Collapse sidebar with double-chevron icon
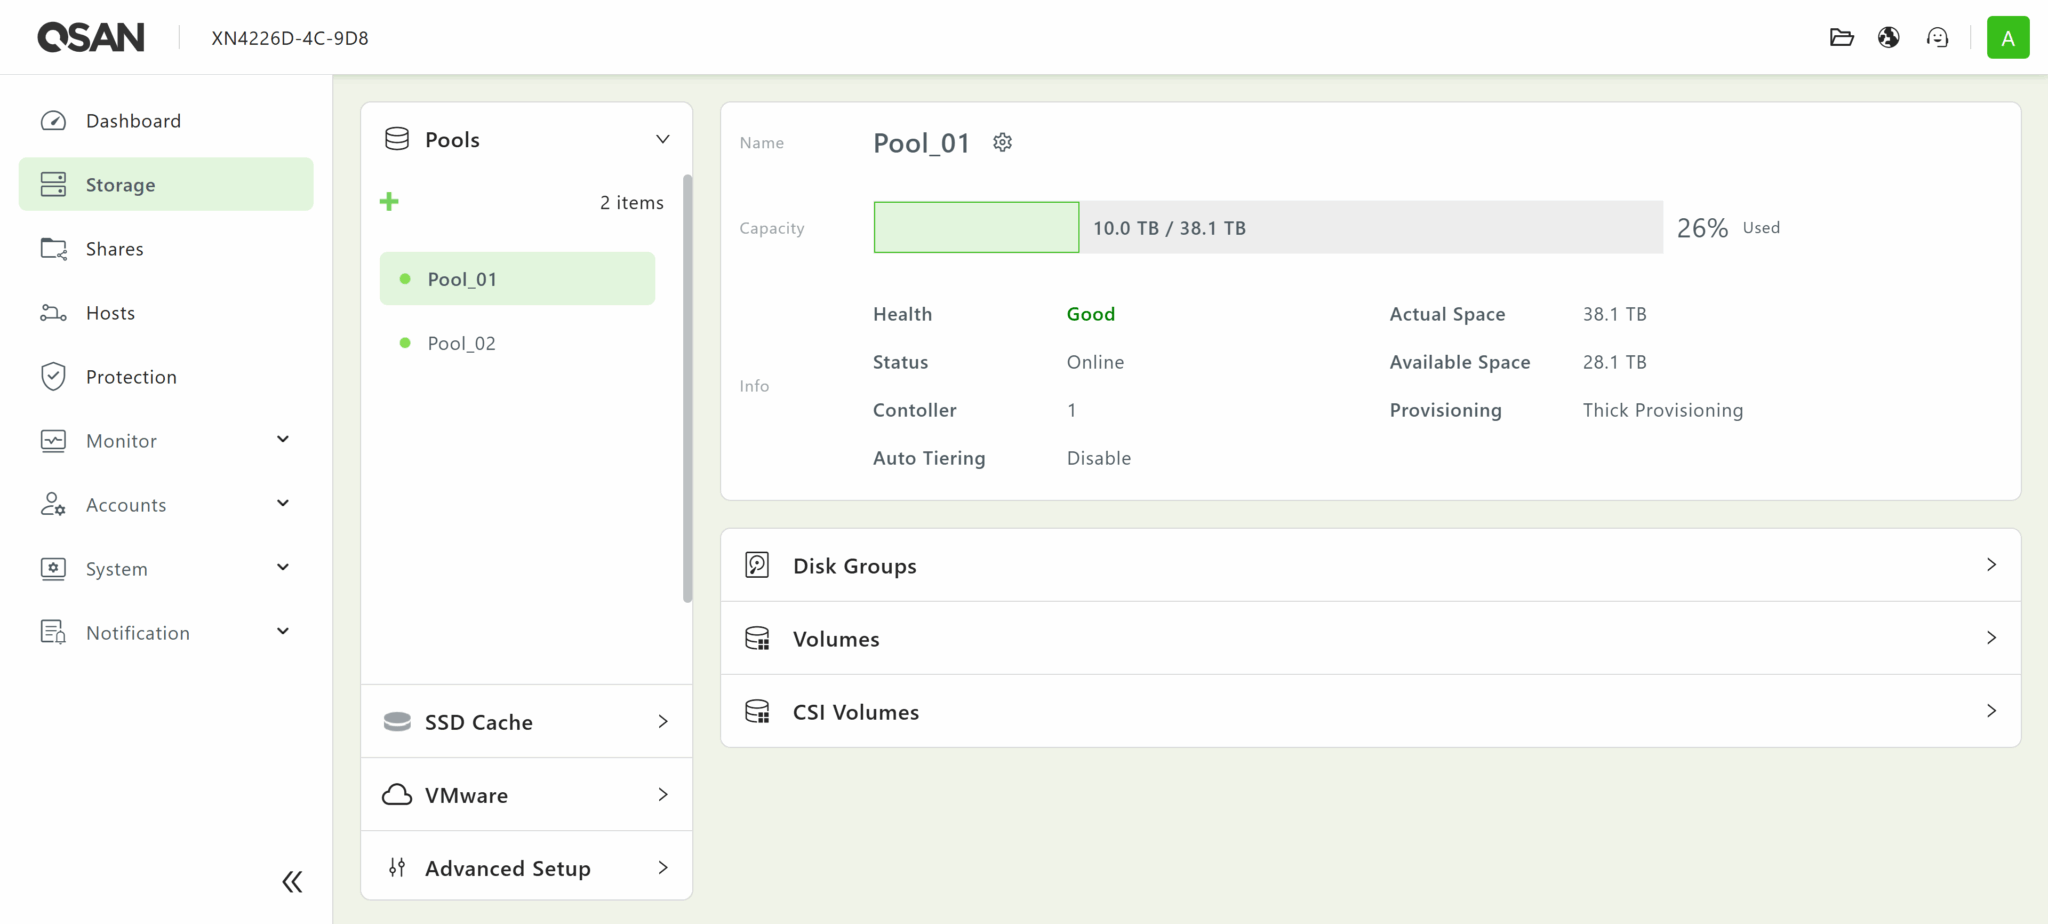 (x=292, y=881)
